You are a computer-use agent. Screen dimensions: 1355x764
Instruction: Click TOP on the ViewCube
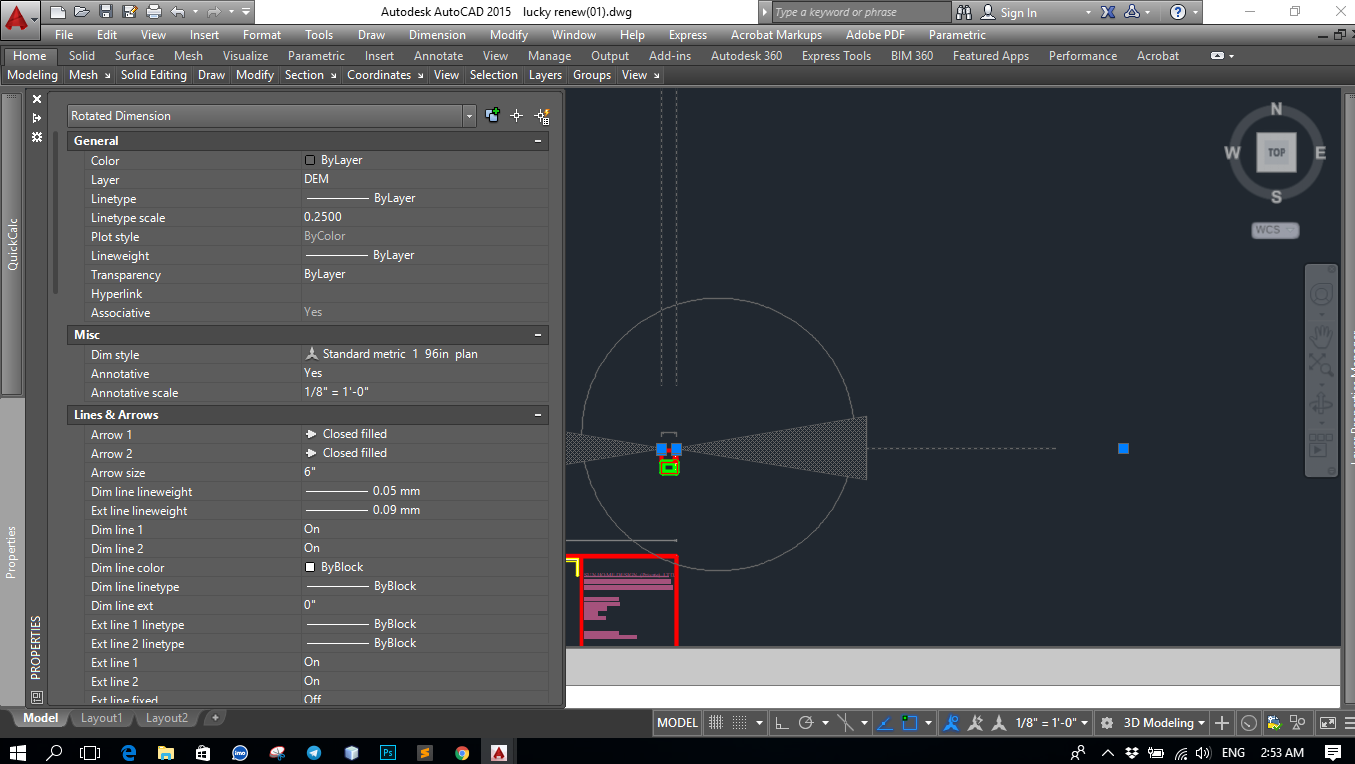(x=1275, y=152)
